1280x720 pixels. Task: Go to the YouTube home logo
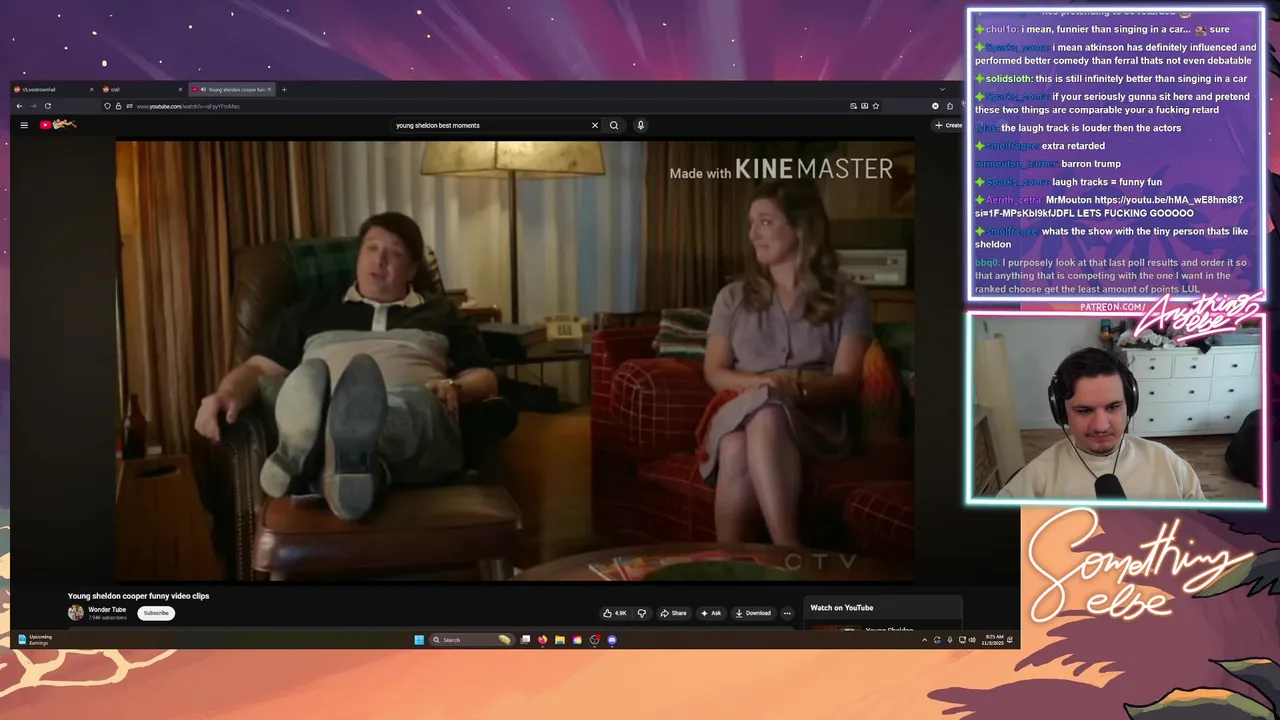[x=58, y=125]
